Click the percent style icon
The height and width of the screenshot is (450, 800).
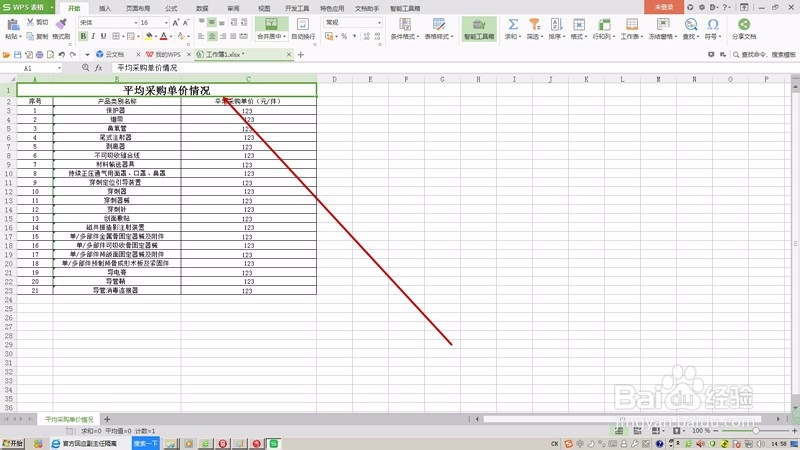point(344,36)
